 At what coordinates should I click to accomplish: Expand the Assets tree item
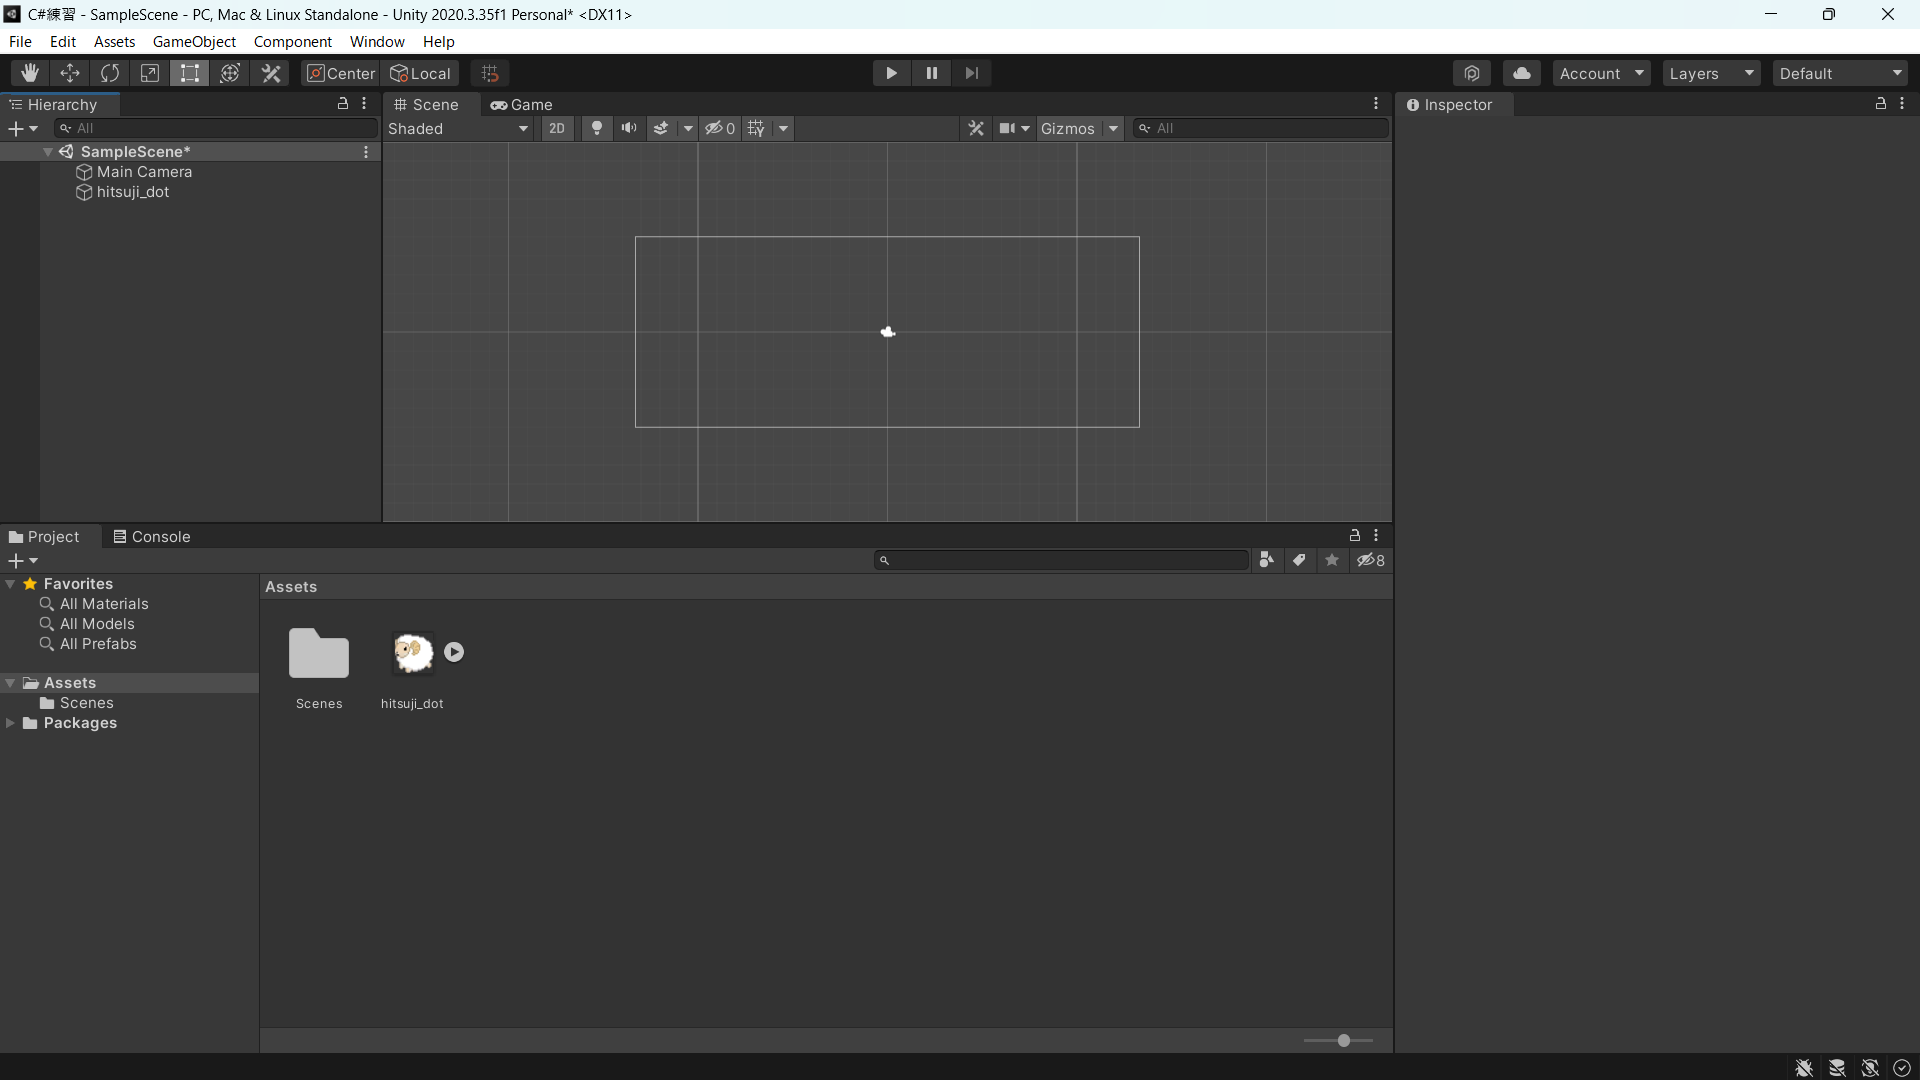(12, 683)
